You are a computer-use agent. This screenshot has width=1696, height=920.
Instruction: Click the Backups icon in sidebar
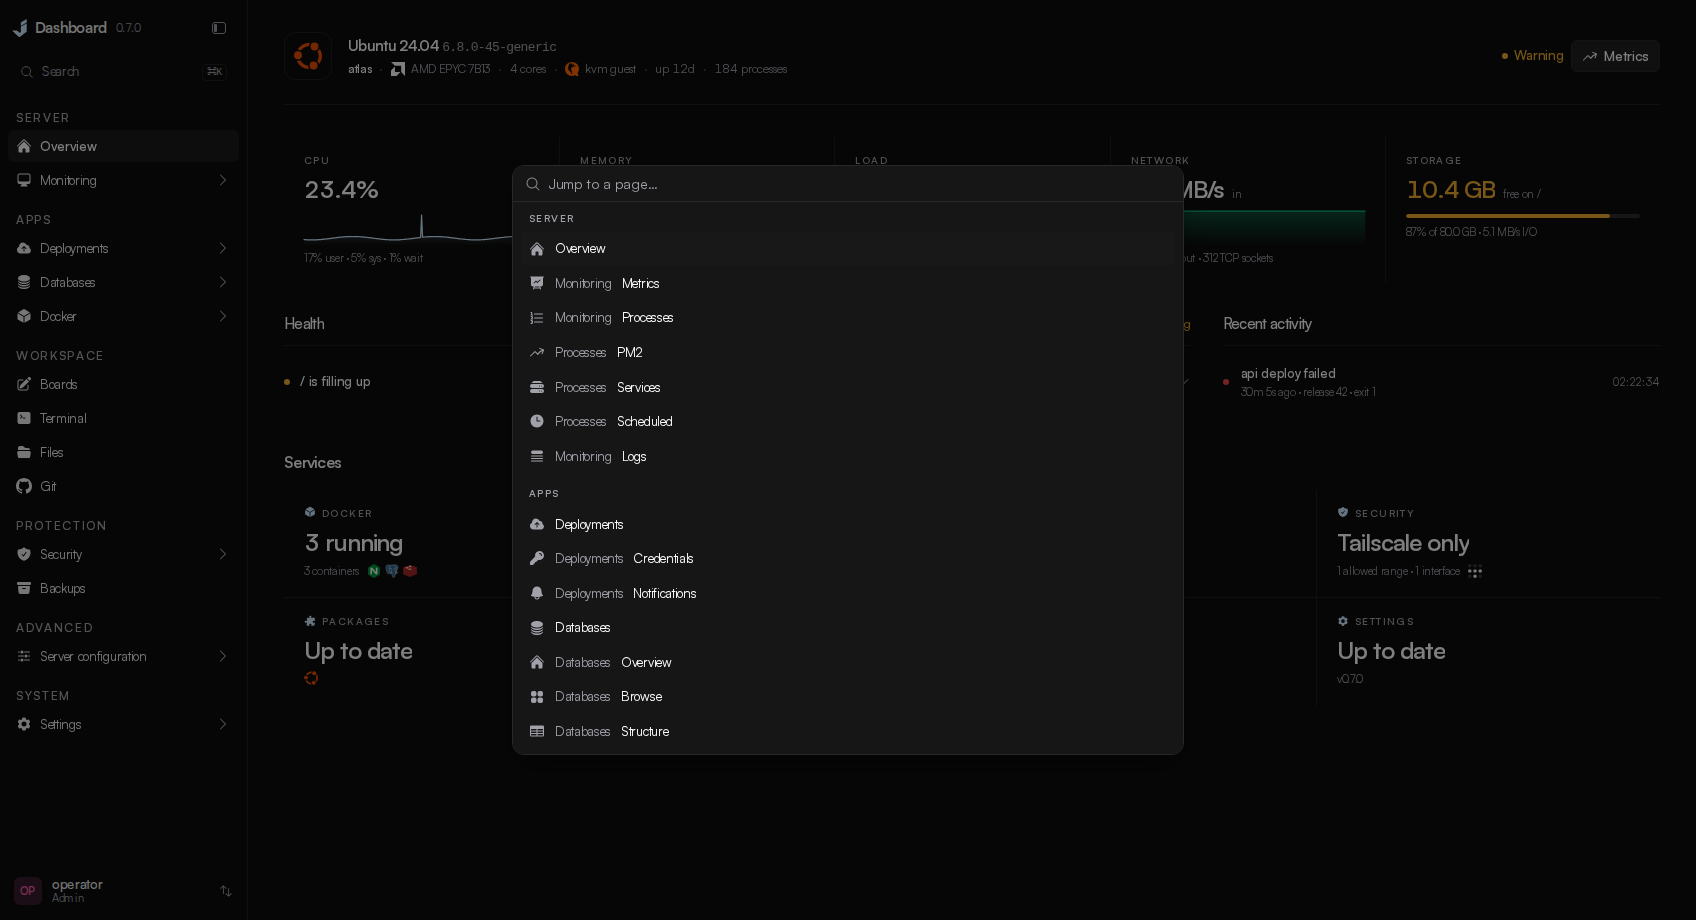pos(24,588)
